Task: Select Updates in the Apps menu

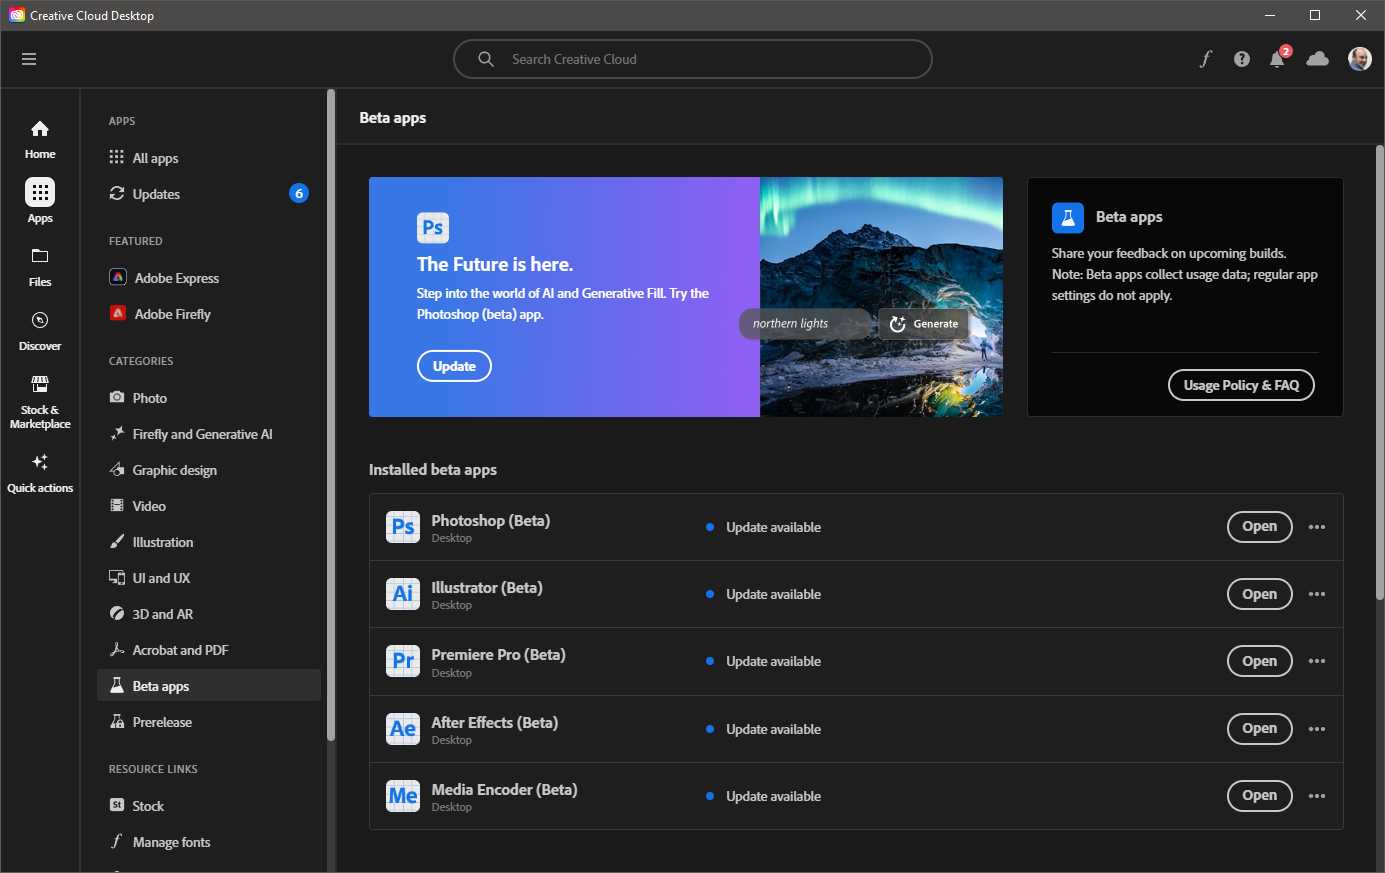Action: pos(156,193)
